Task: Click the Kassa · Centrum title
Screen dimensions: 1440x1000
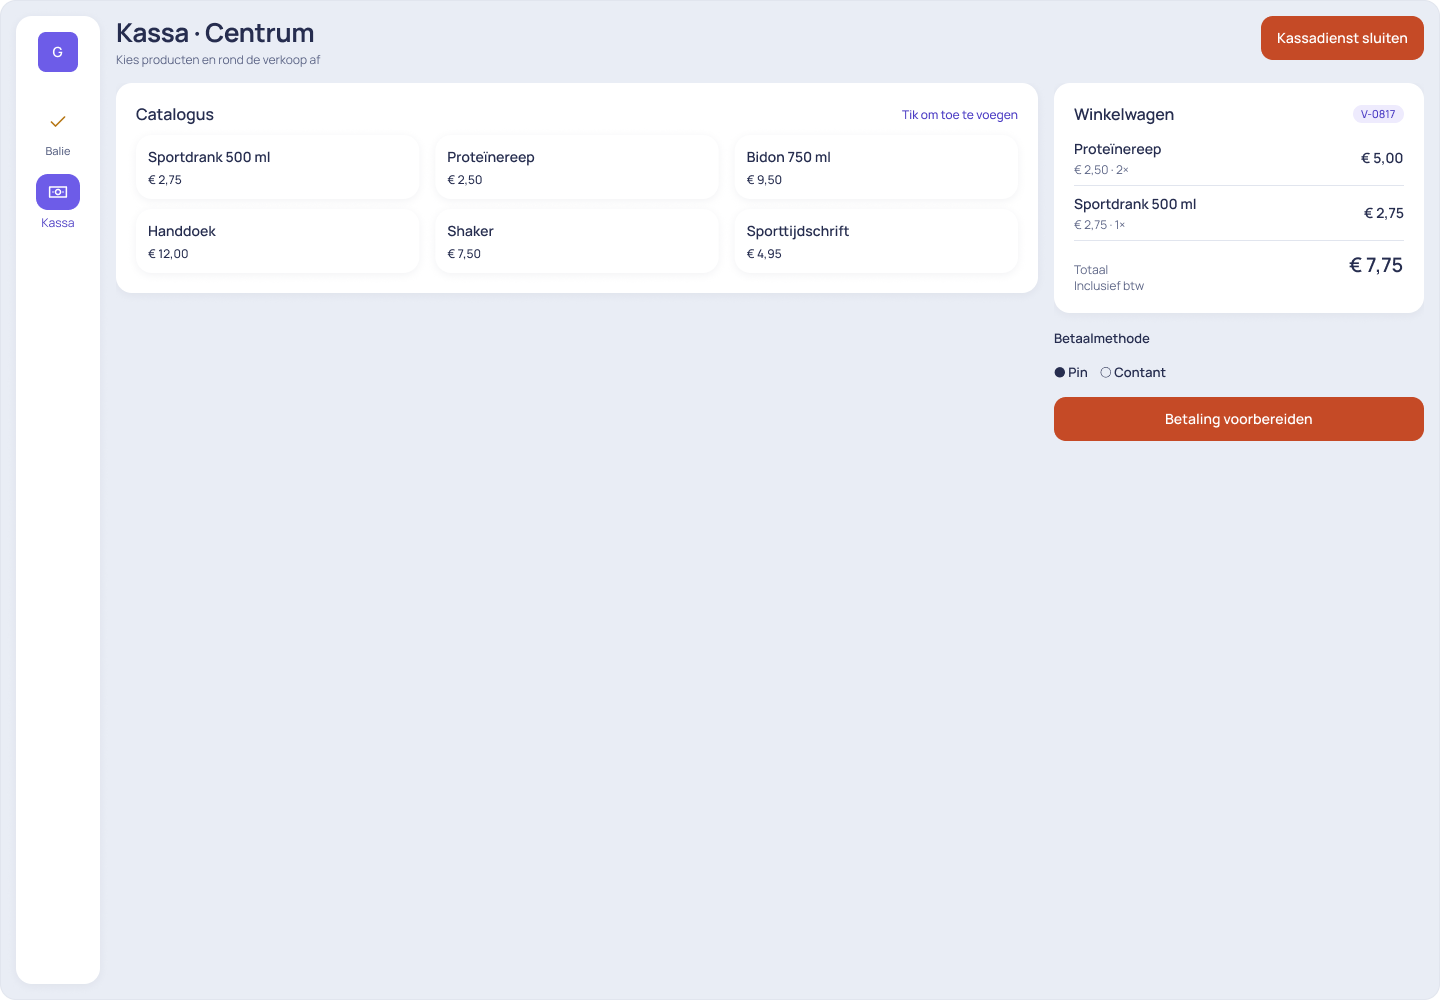Action: point(215,33)
